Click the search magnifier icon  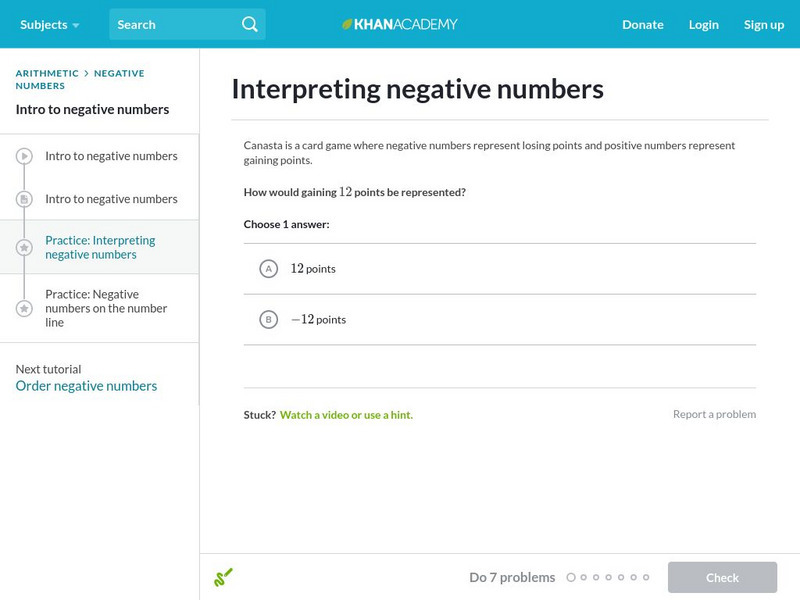[x=249, y=24]
